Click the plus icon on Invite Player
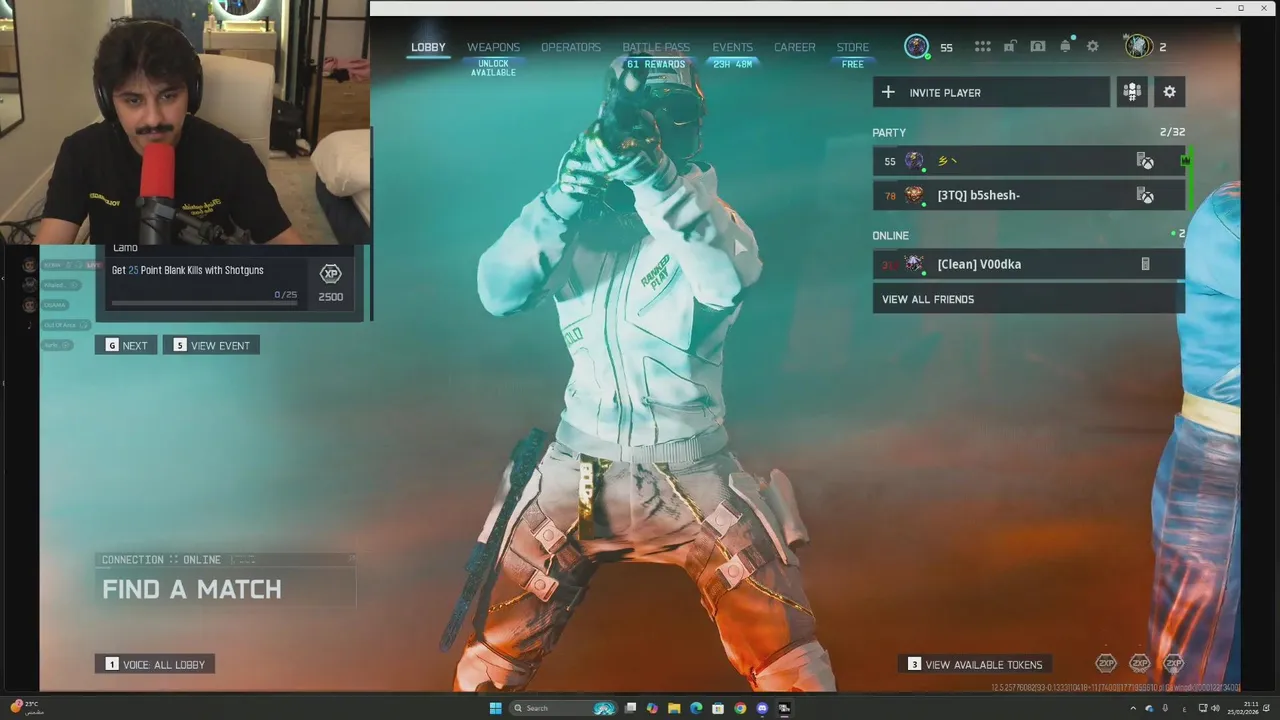This screenshot has height=720, width=1280. (888, 92)
